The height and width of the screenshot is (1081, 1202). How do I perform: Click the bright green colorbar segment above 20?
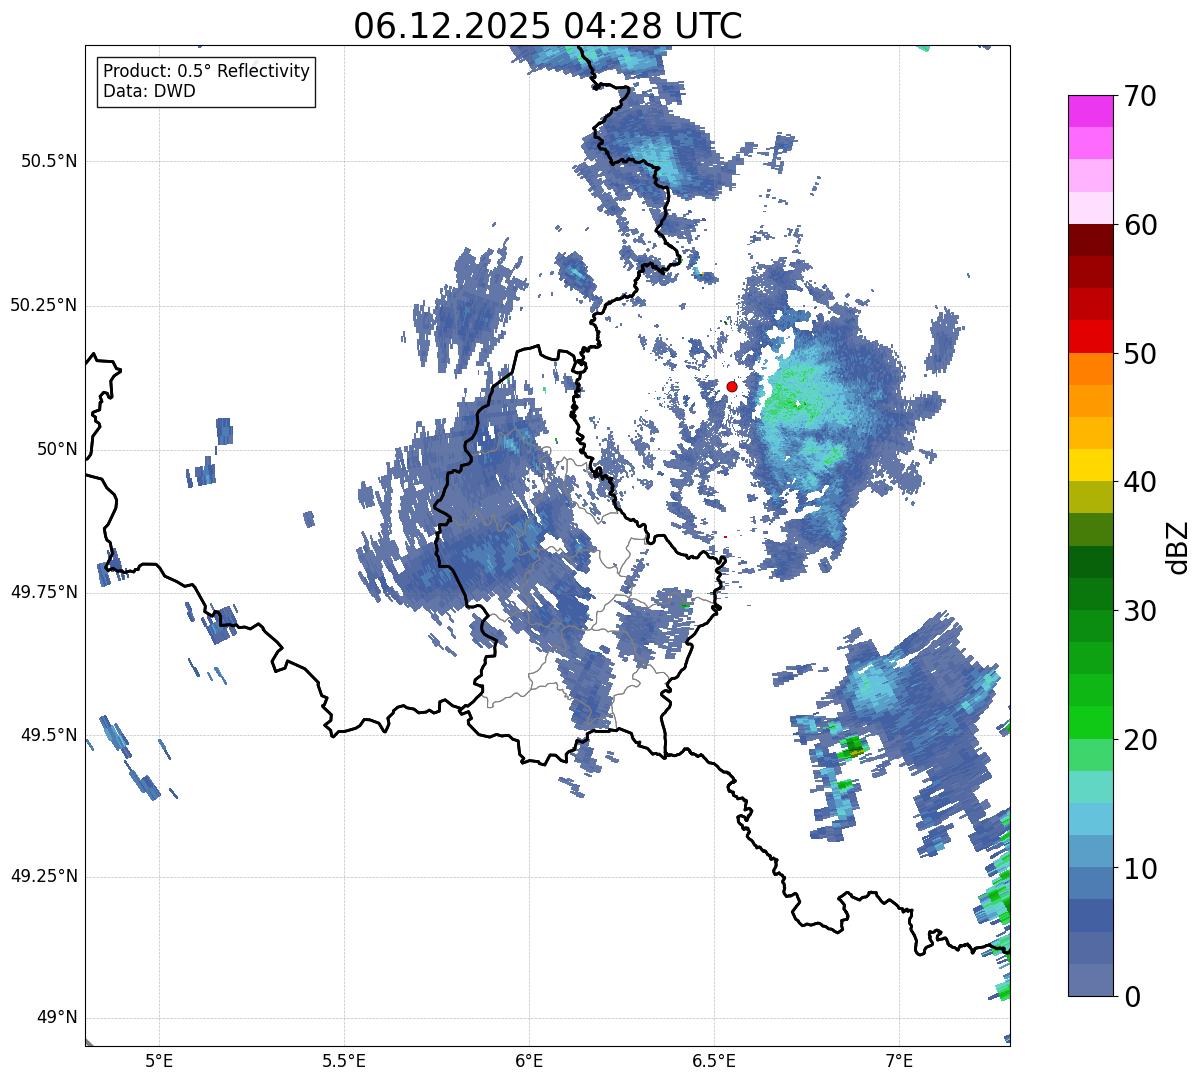(x=1090, y=723)
